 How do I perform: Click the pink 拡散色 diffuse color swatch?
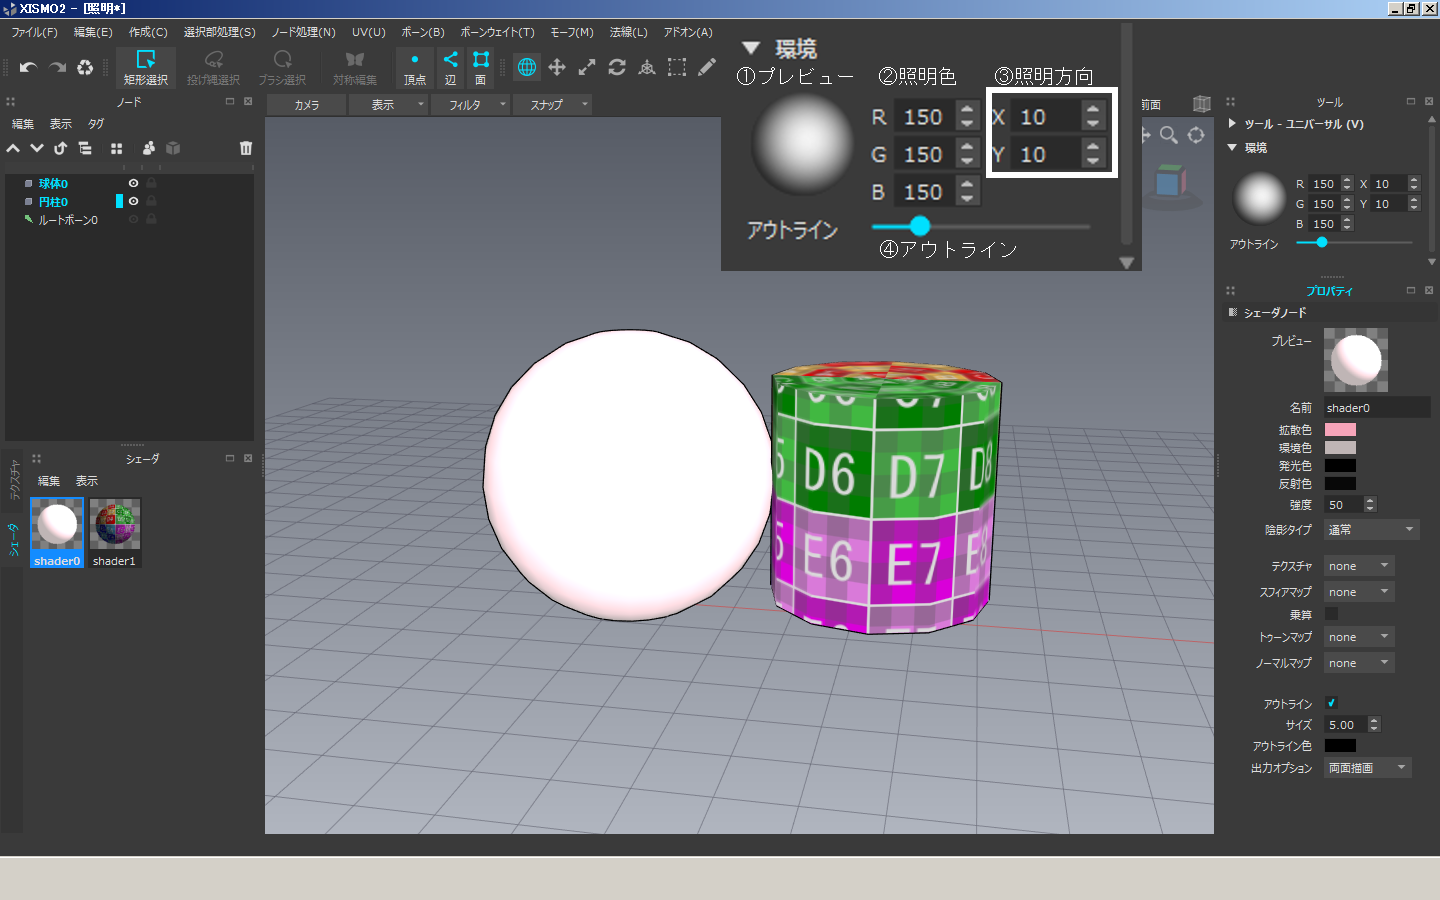1340,430
